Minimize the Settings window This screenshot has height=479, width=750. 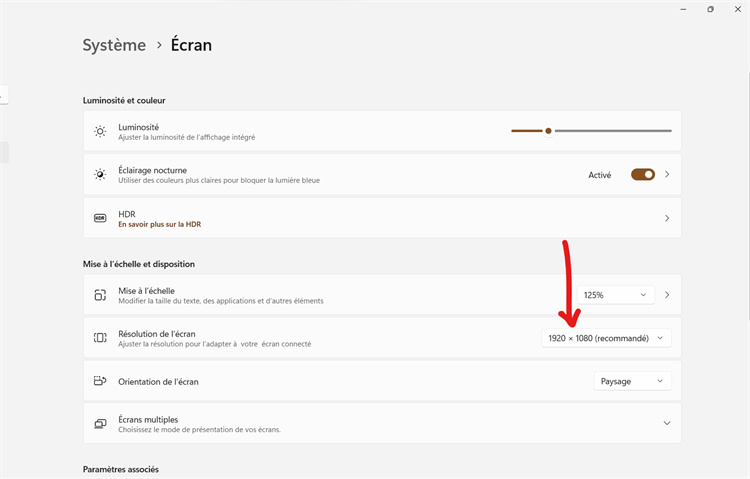tap(681, 9)
